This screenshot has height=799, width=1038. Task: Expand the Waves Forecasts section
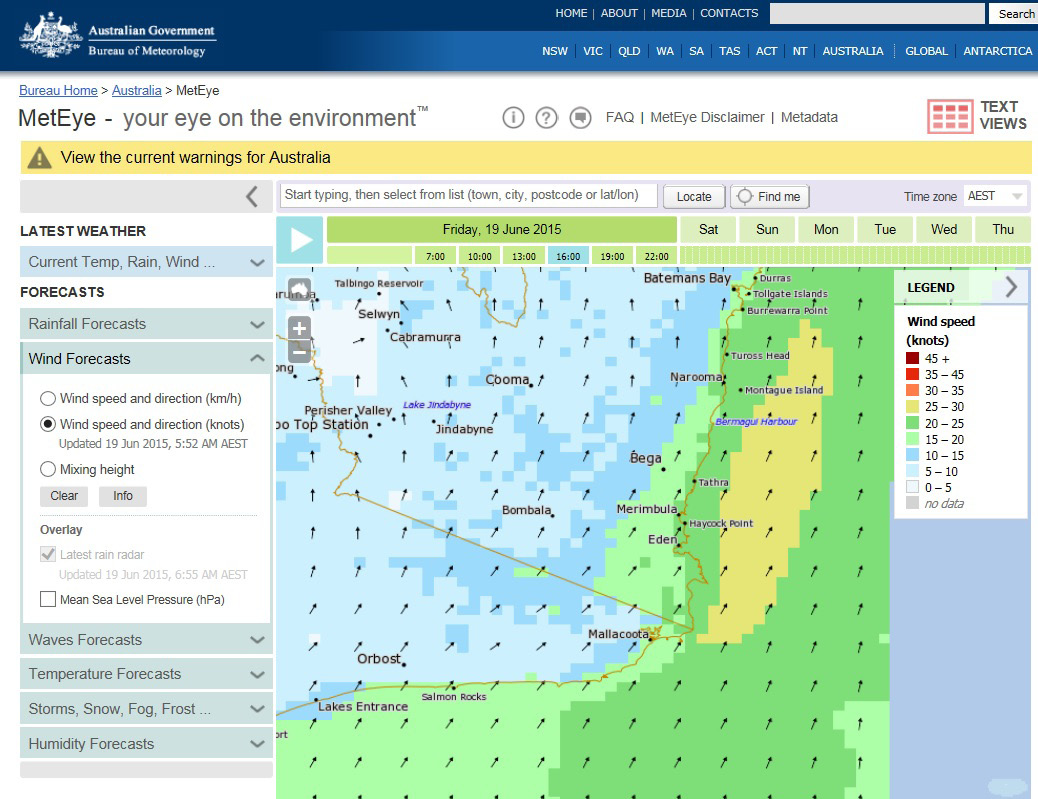145,640
